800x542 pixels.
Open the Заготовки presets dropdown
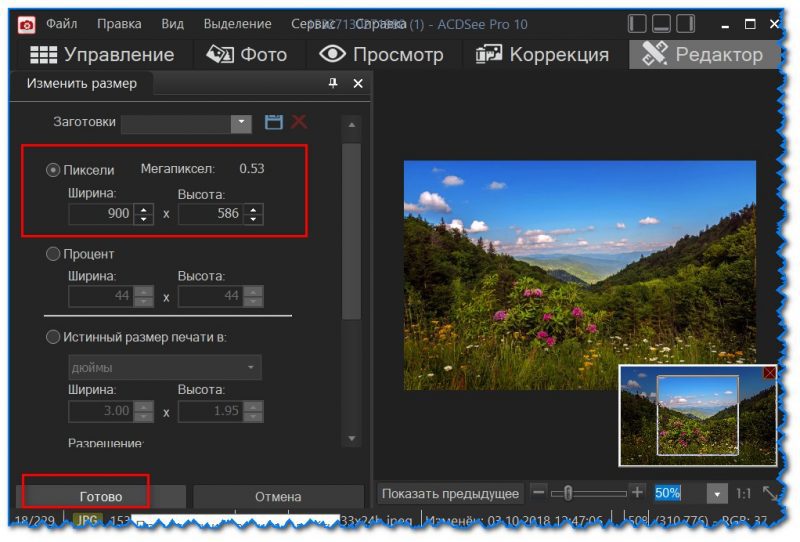(x=240, y=123)
